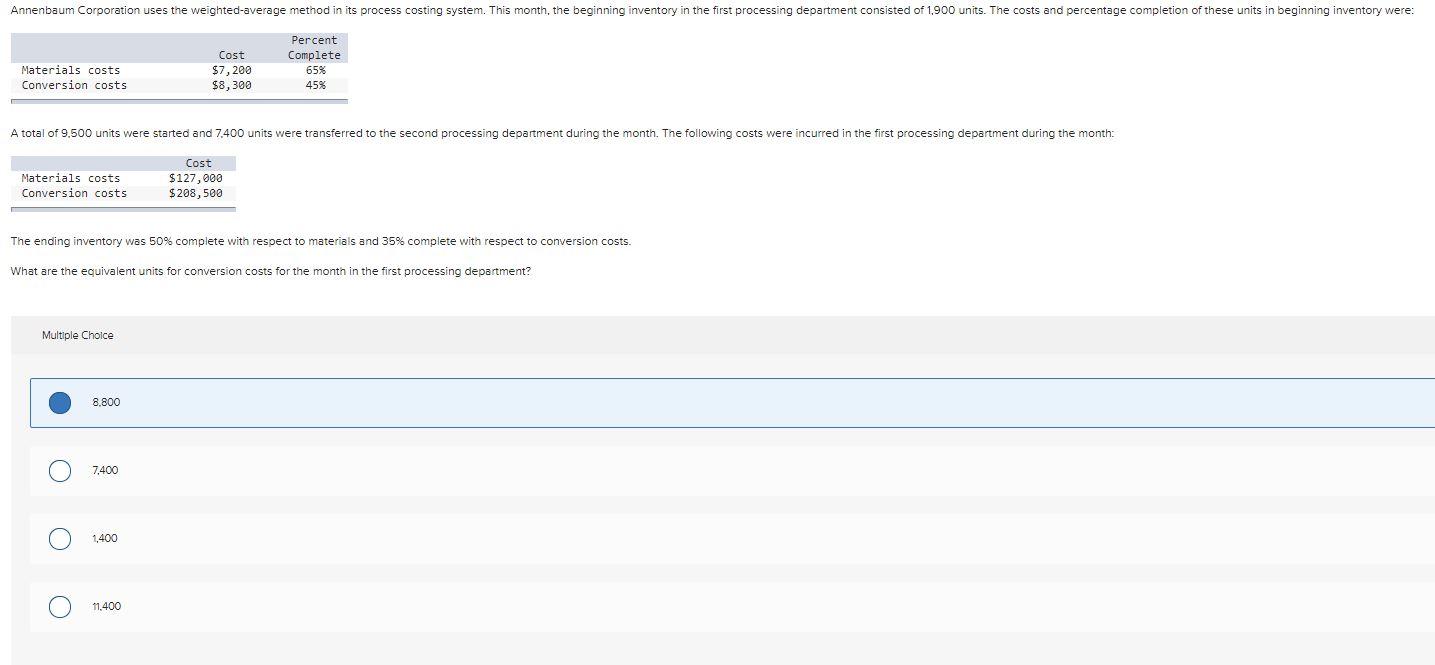Image resolution: width=1435 pixels, height=665 pixels.
Task: Click the $208,500 conversion cost value
Action: click(196, 193)
